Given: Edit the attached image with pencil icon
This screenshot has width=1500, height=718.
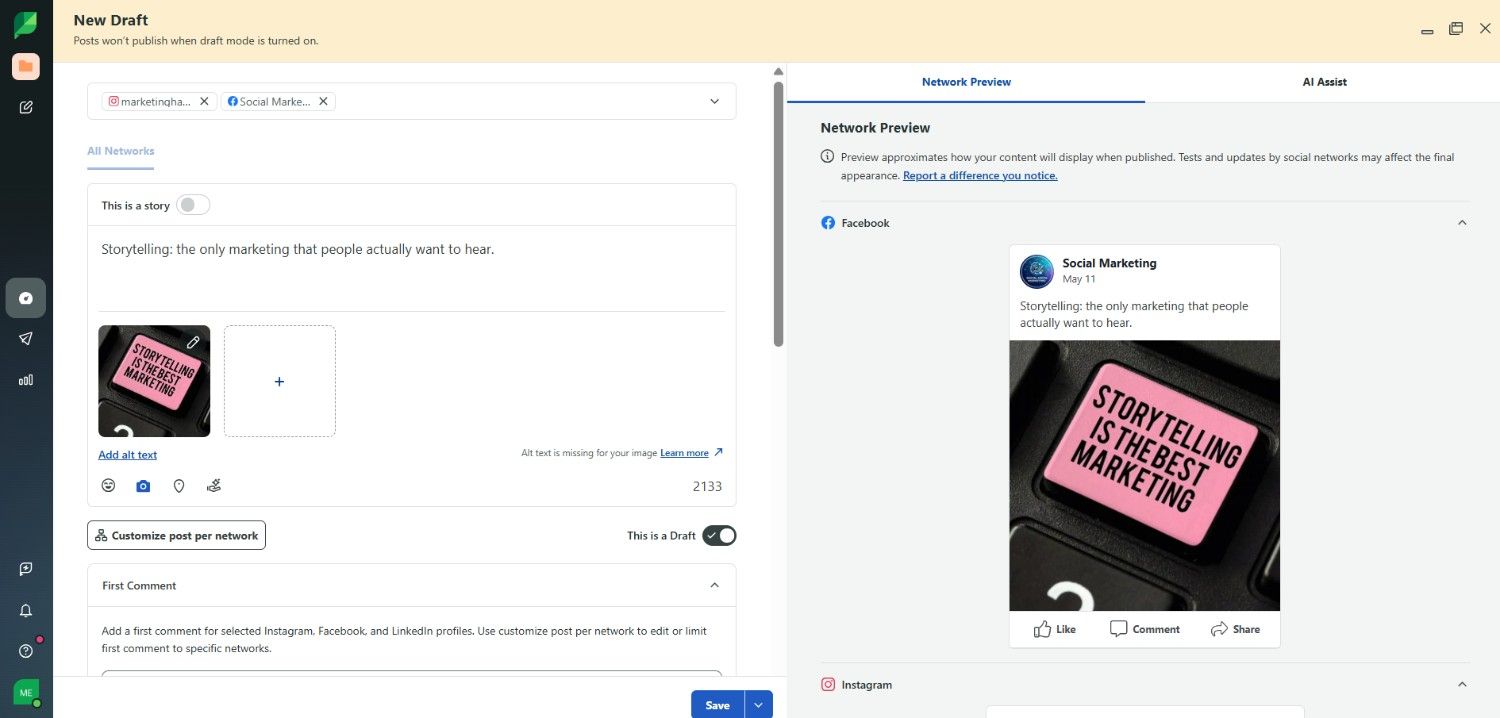Looking at the screenshot, I should click(x=194, y=342).
